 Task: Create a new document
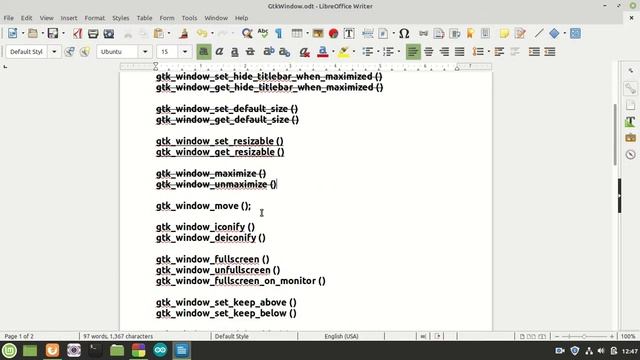tap(12, 33)
